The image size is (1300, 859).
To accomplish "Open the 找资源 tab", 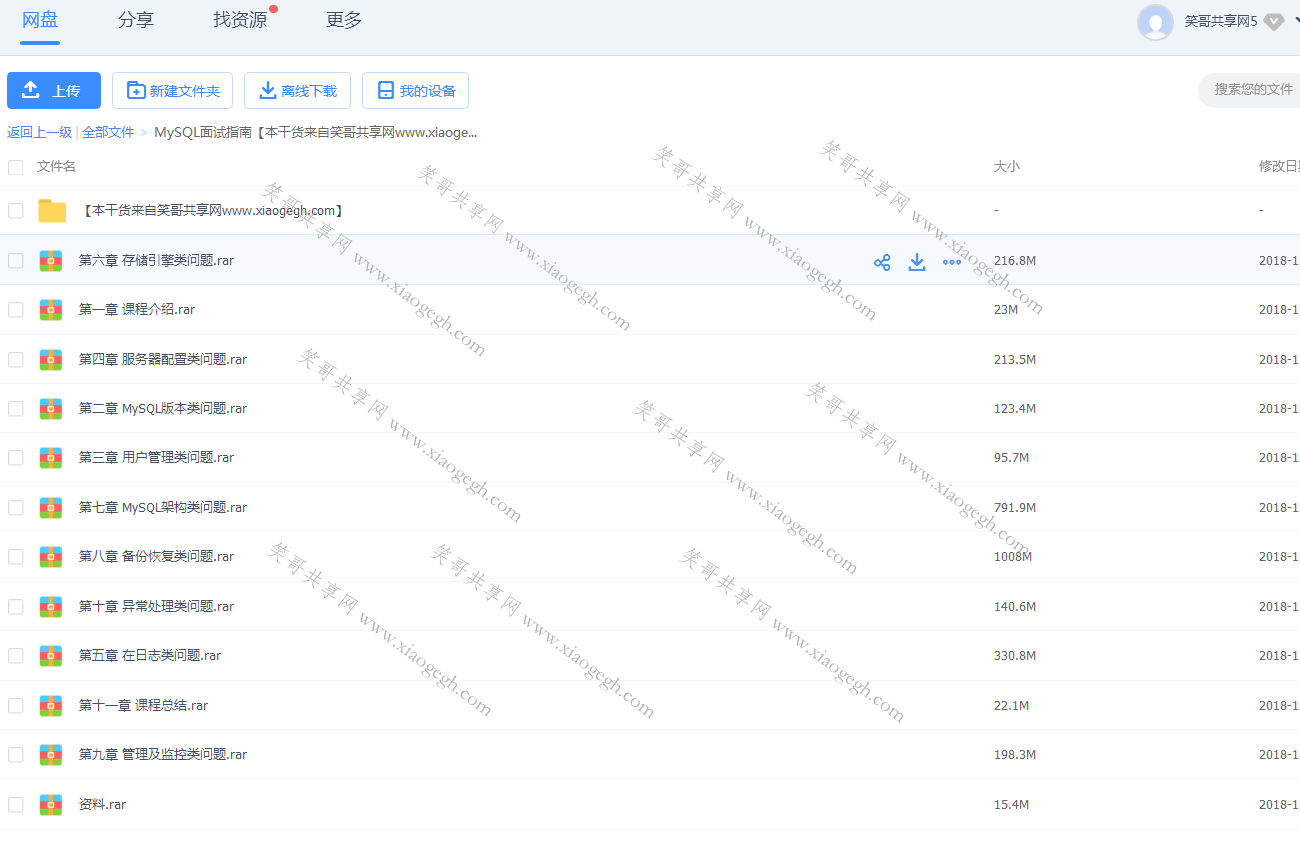I will 240,19.
